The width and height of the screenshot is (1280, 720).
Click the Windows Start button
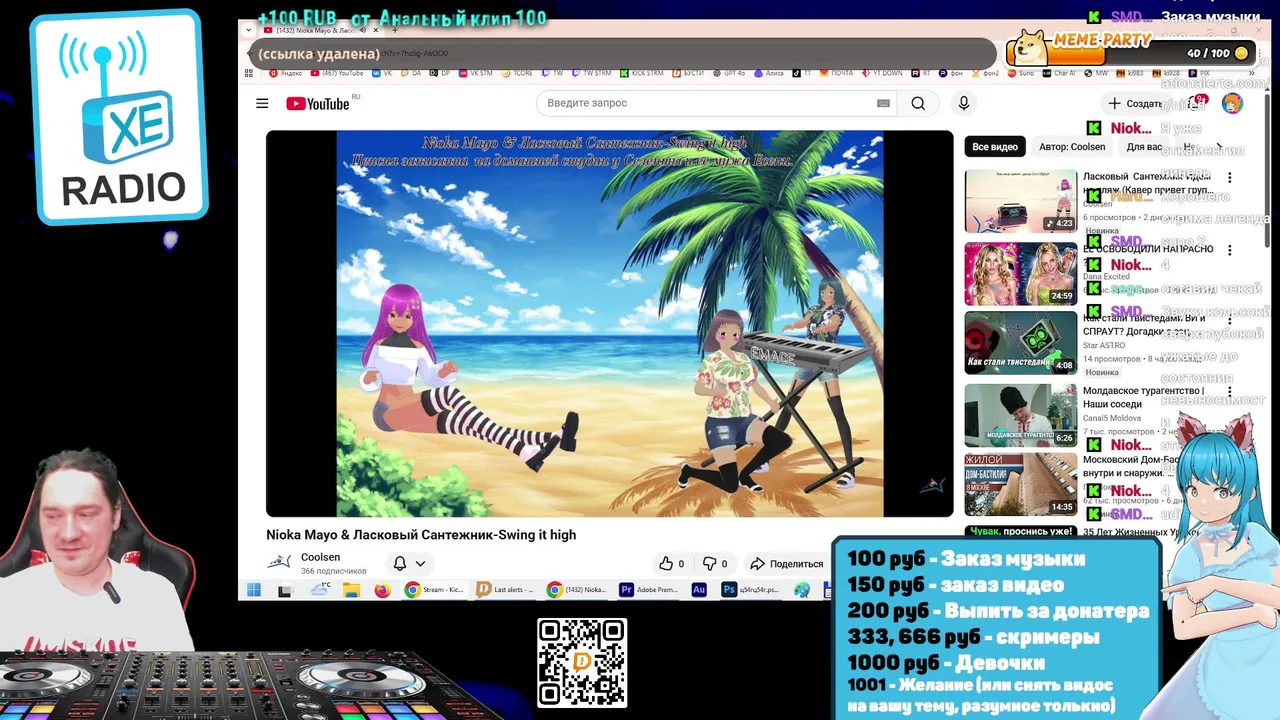(x=254, y=590)
